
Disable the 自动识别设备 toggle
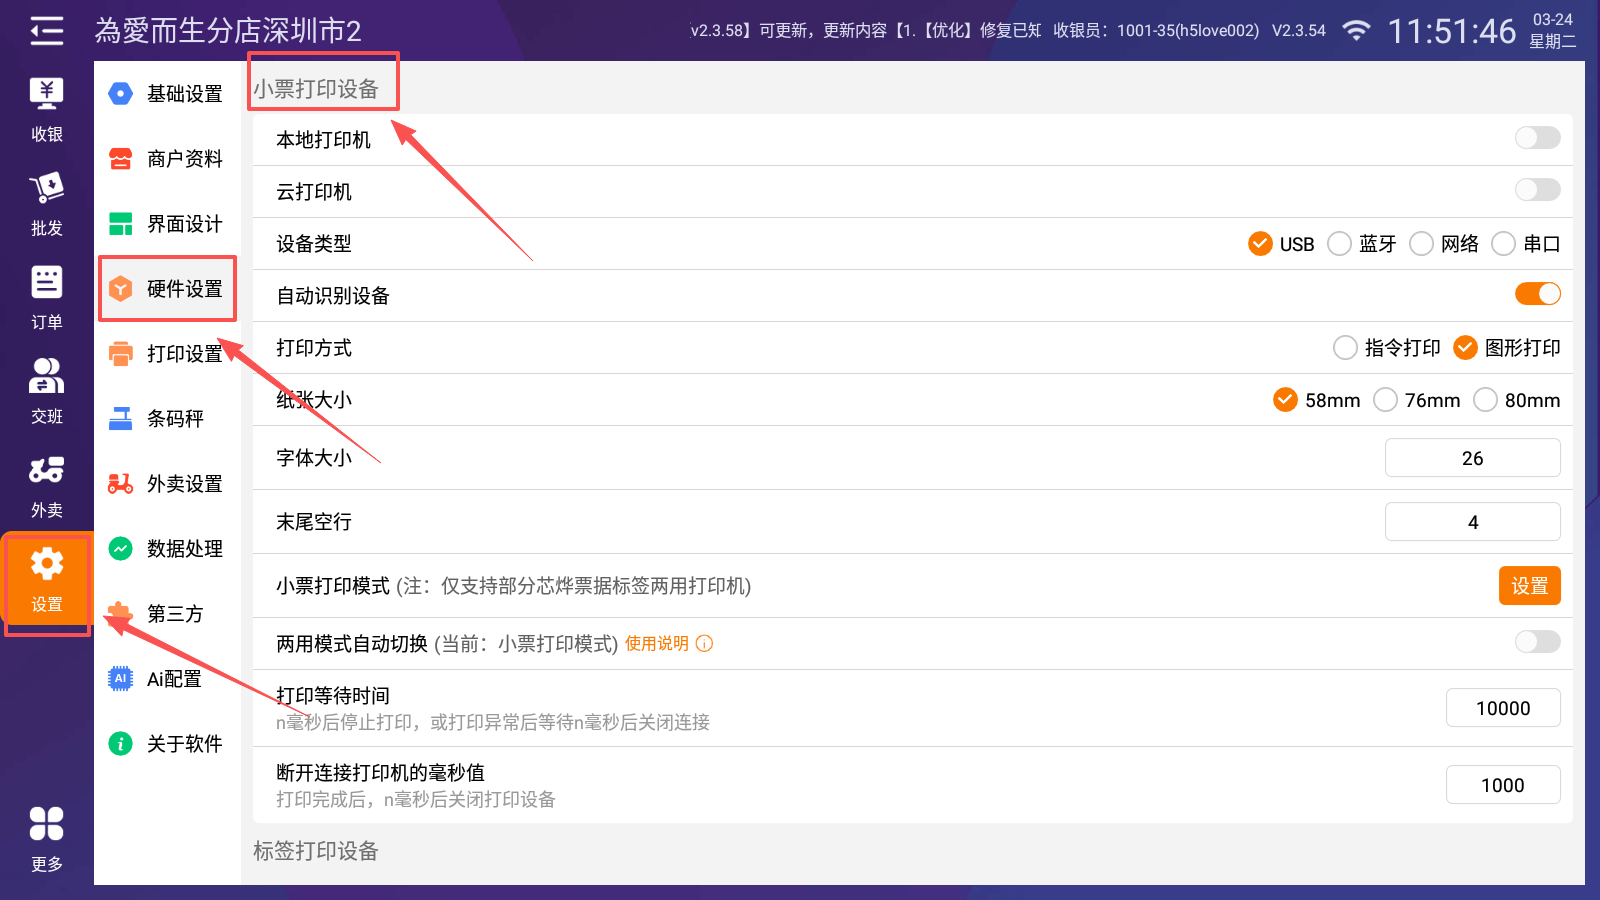pyautogui.click(x=1537, y=294)
